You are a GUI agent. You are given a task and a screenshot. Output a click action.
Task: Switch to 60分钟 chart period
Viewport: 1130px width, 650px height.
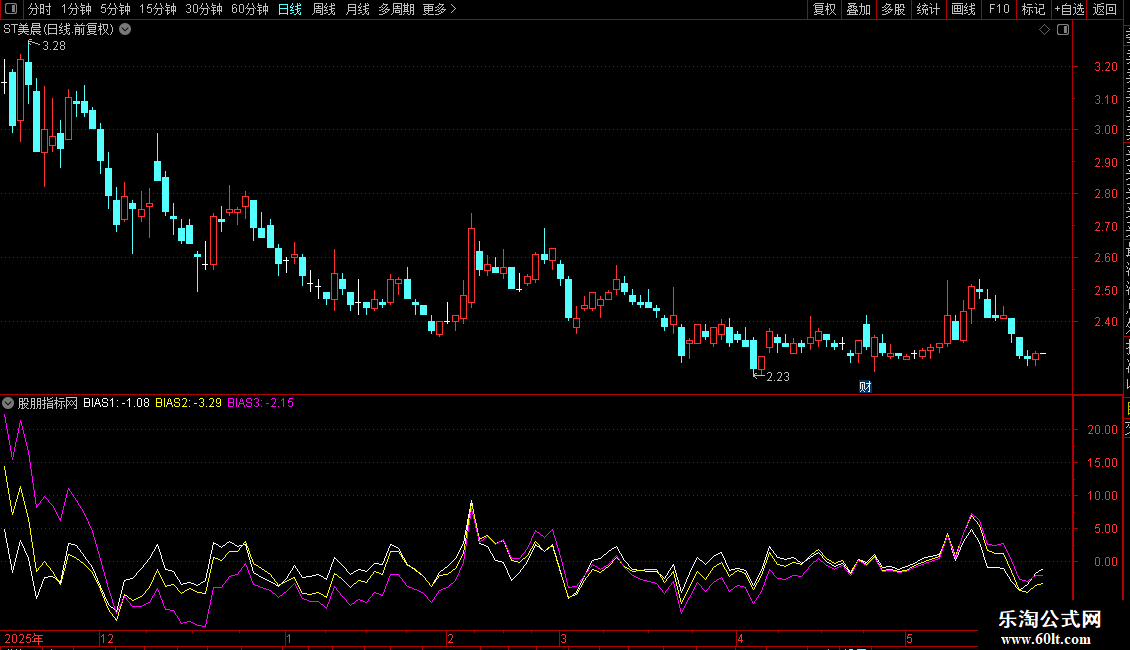coord(249,9)
